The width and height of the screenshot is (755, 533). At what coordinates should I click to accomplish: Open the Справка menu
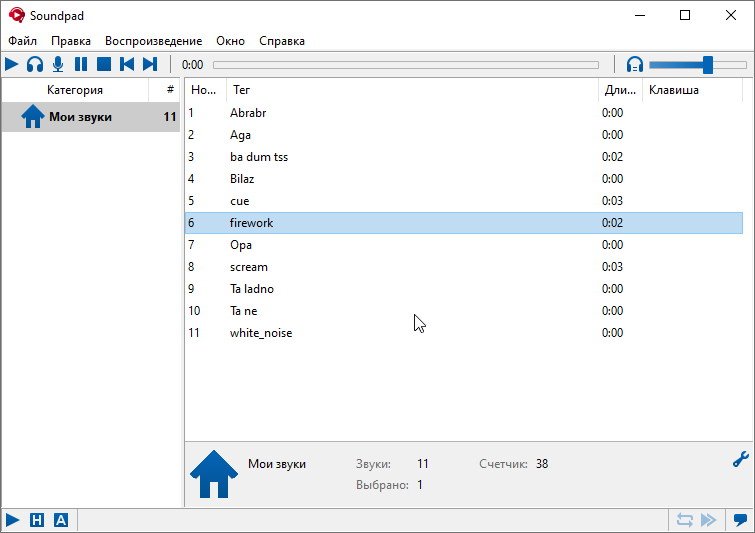(282, 41)
